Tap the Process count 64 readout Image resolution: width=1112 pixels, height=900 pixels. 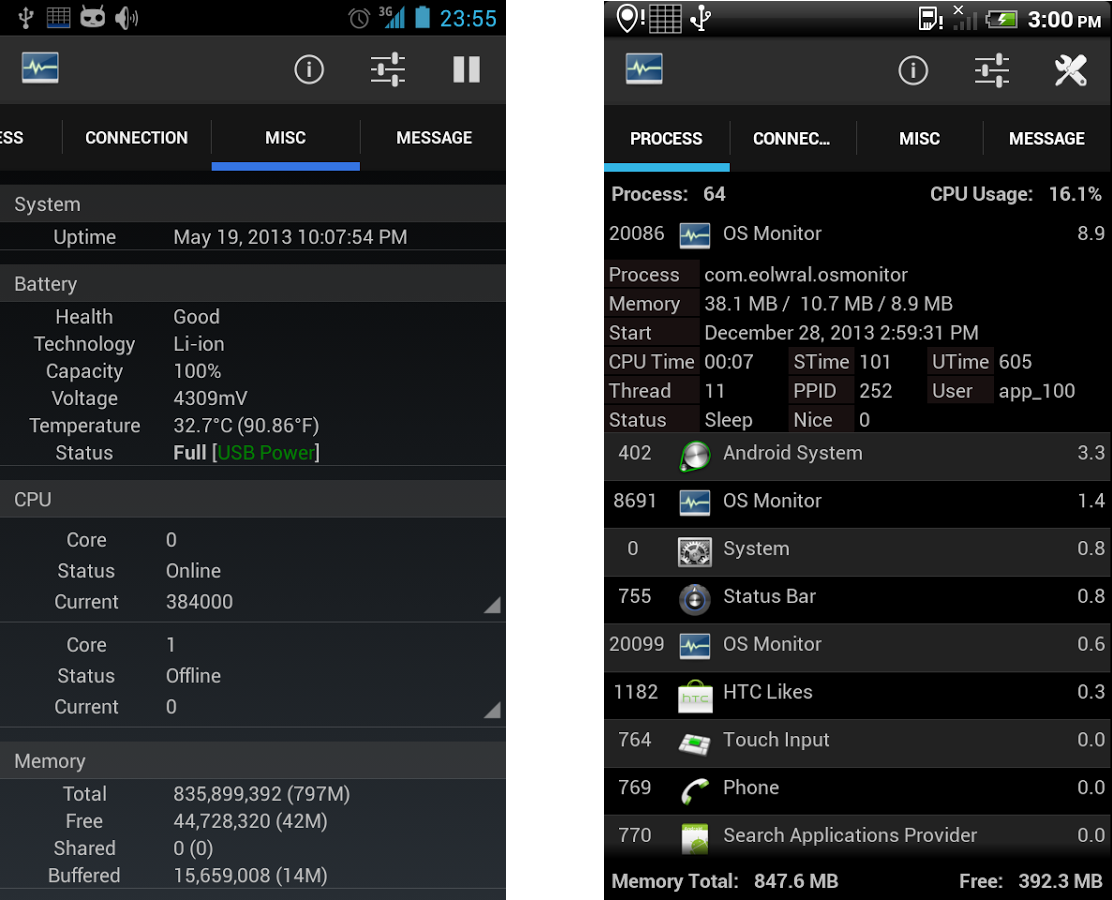tap(669, 194)
